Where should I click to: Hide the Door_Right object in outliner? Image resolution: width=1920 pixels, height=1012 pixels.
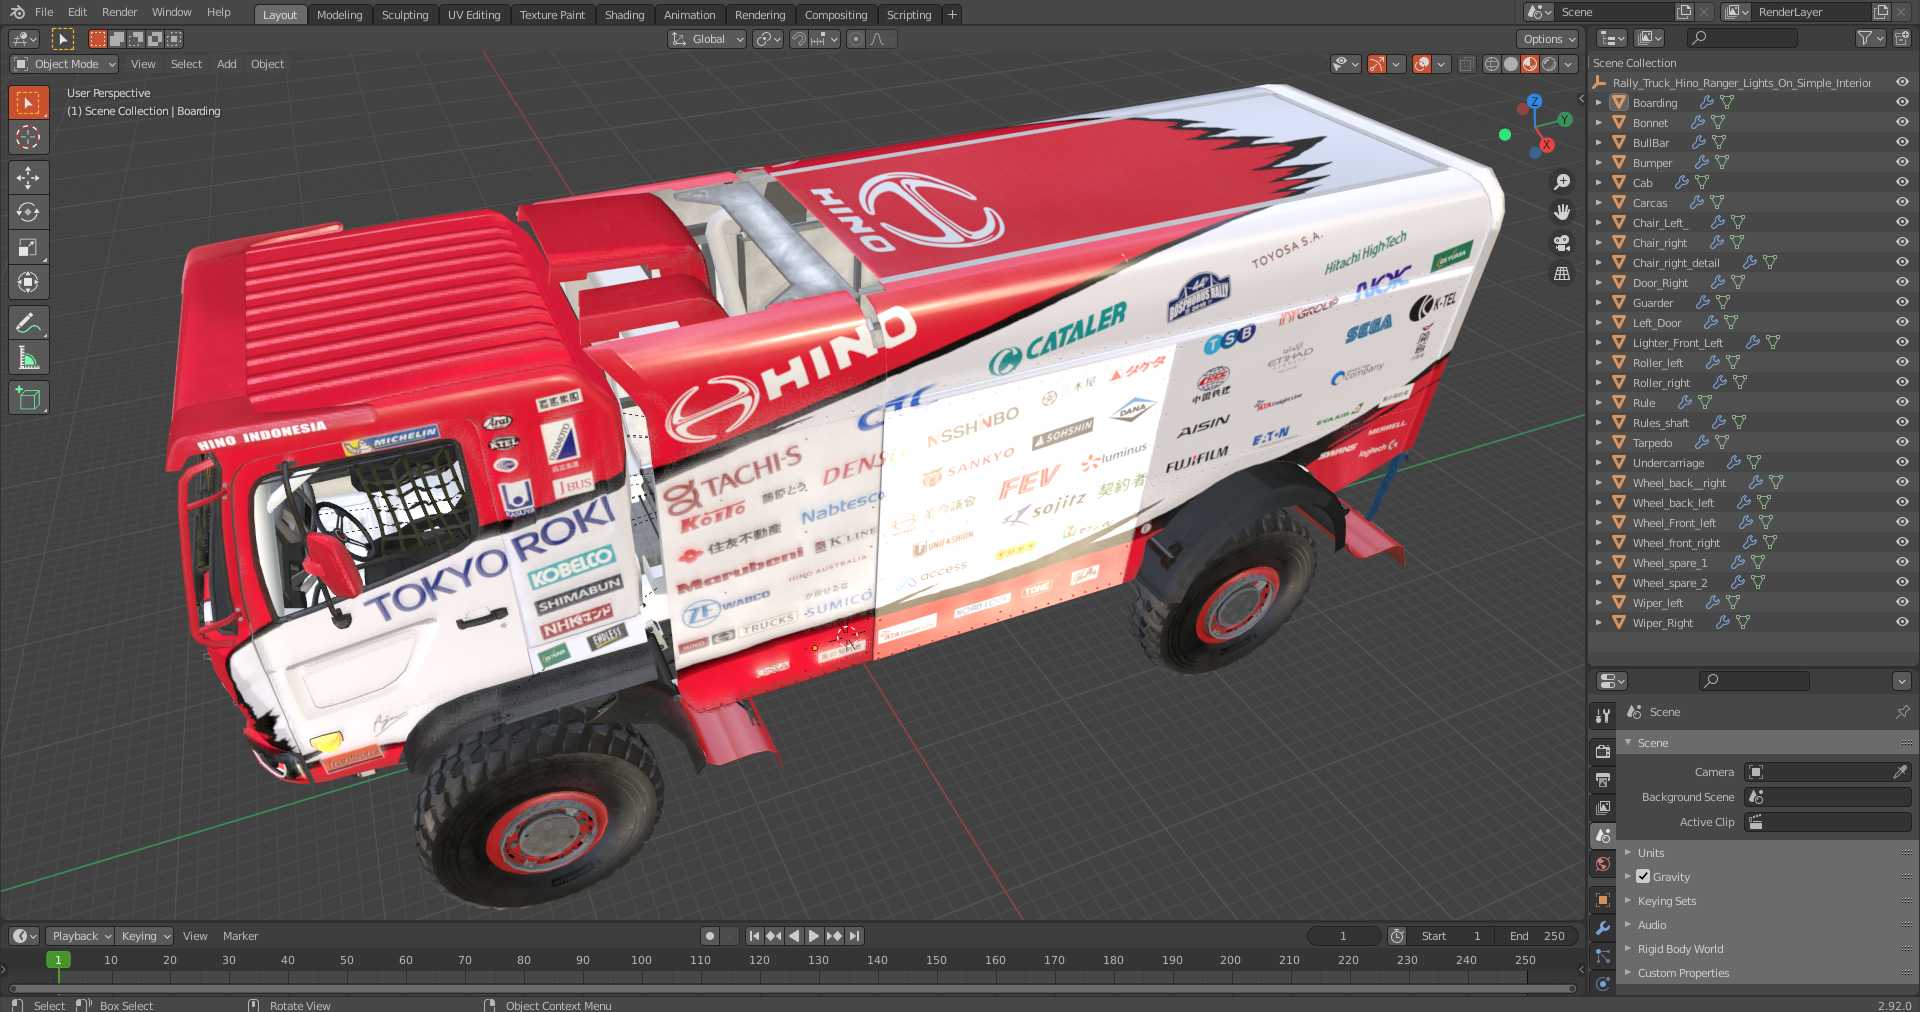coord(1902,282)
